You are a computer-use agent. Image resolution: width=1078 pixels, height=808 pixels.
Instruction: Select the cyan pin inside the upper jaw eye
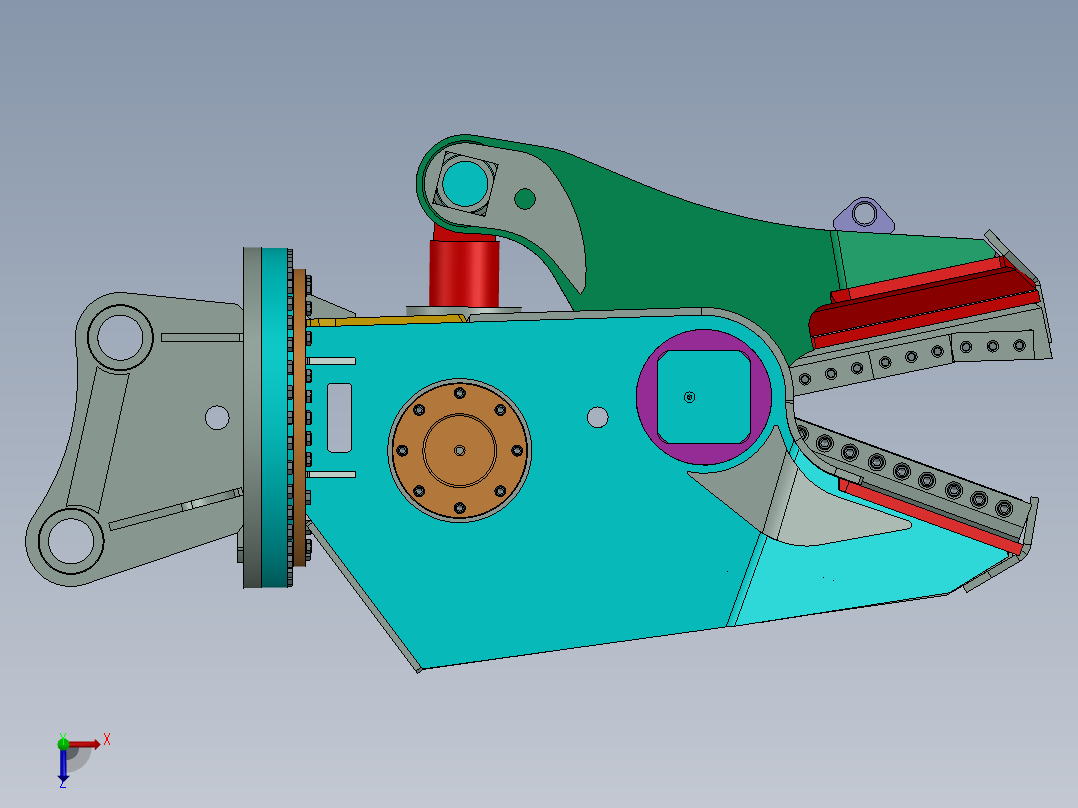(x=465, y=184)
